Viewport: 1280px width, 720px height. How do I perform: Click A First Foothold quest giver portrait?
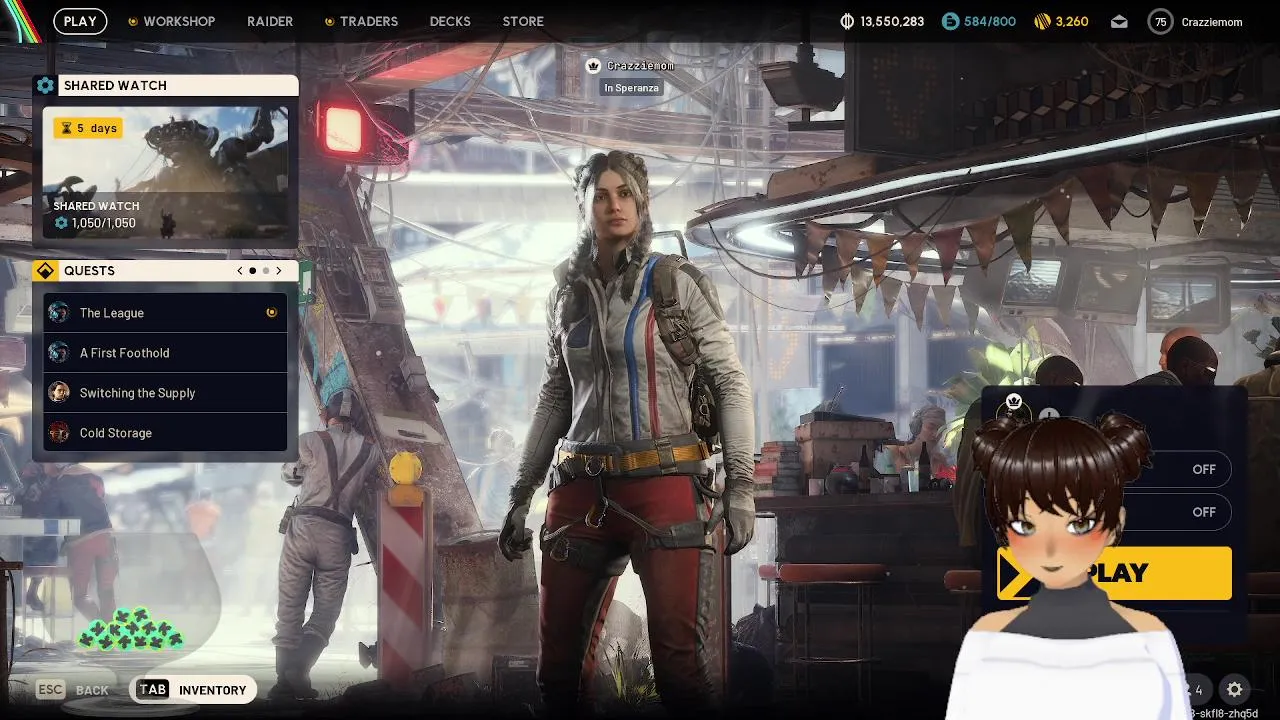tap(59, 353)
